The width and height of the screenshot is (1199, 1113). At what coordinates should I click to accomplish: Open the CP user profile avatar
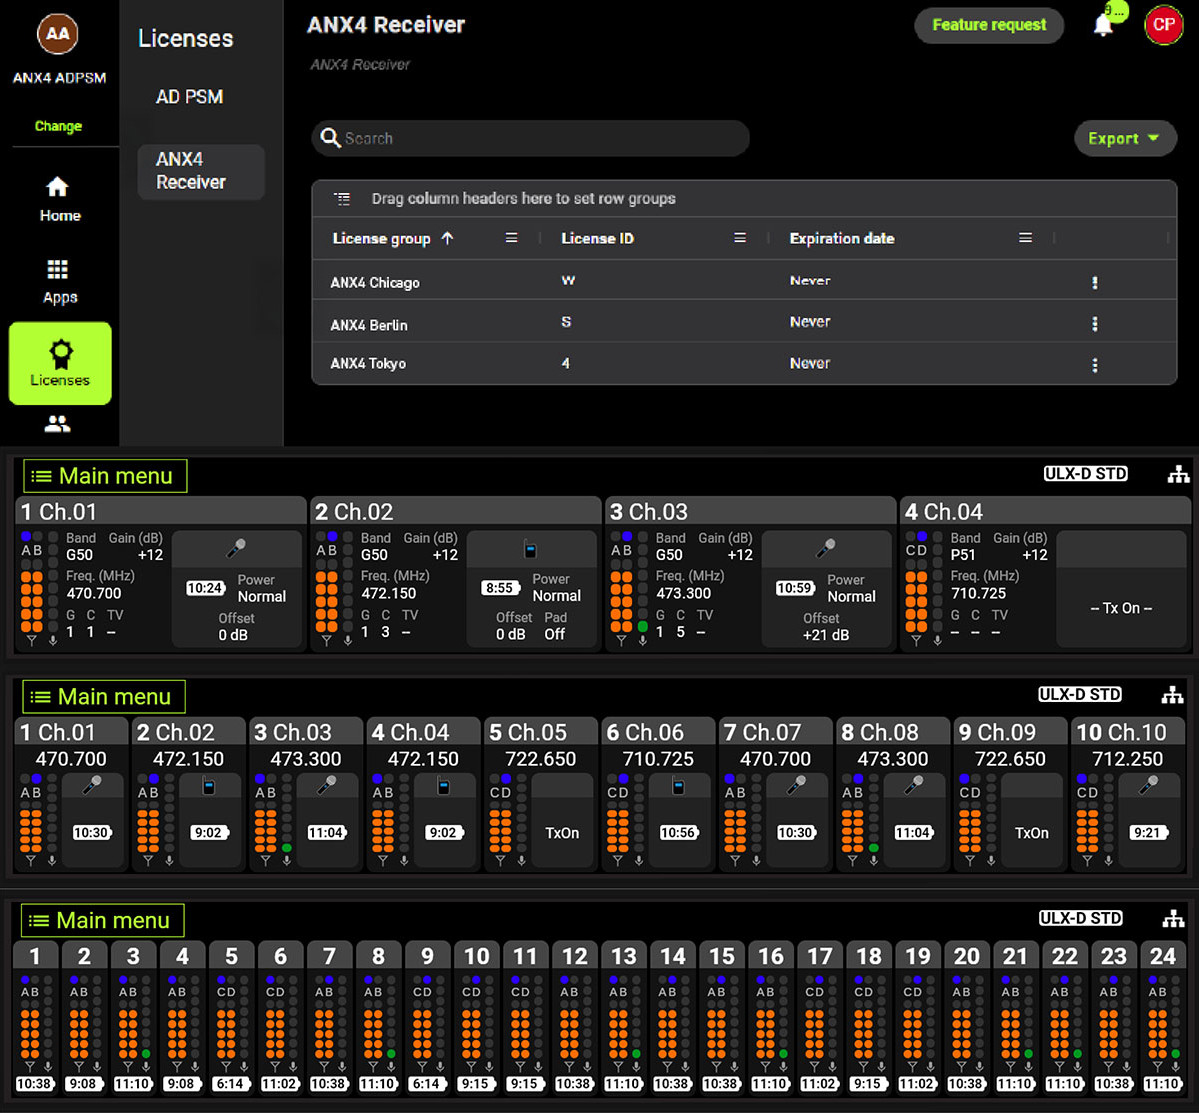coord(1163,24)
